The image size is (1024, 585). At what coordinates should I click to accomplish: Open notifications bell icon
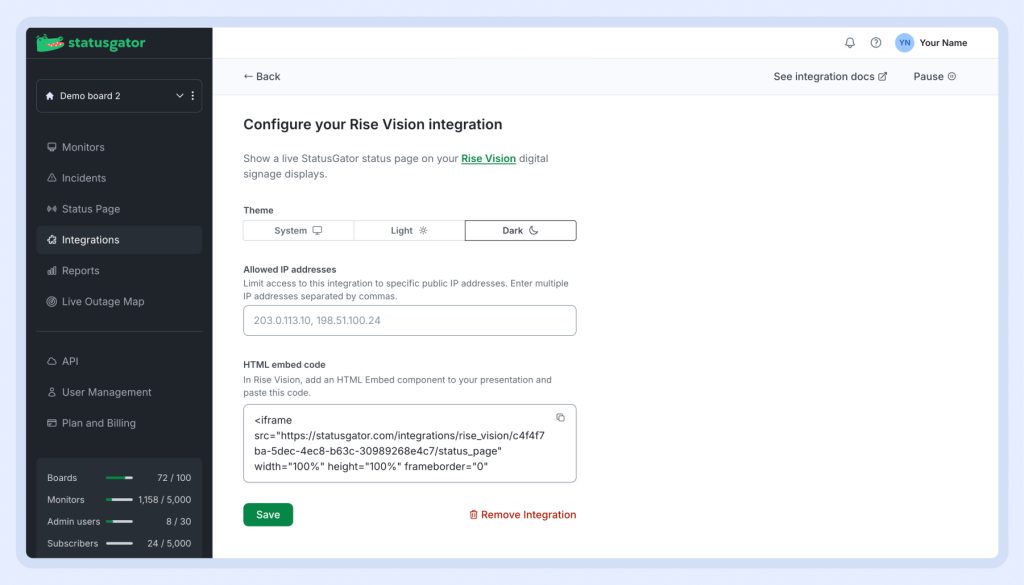pyautogui.click(x=850, y=42)
